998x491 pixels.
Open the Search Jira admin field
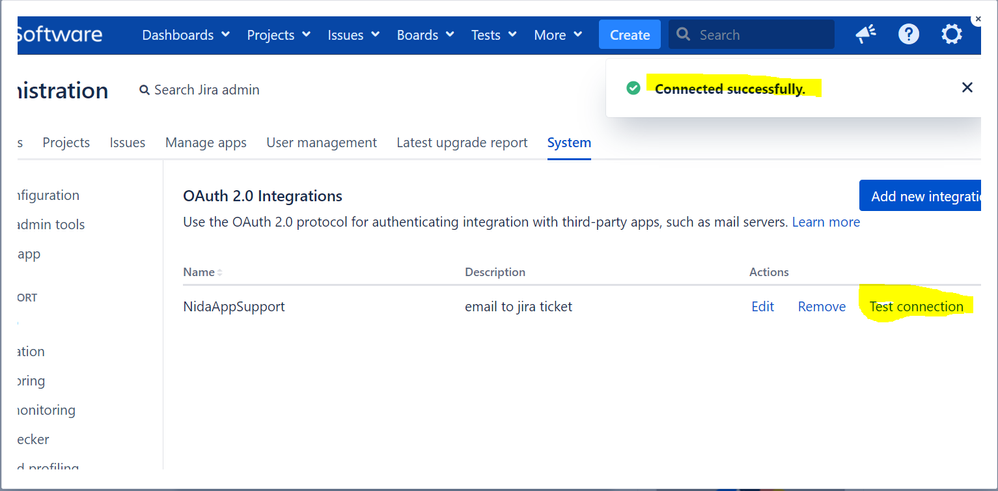coord(199,90)
